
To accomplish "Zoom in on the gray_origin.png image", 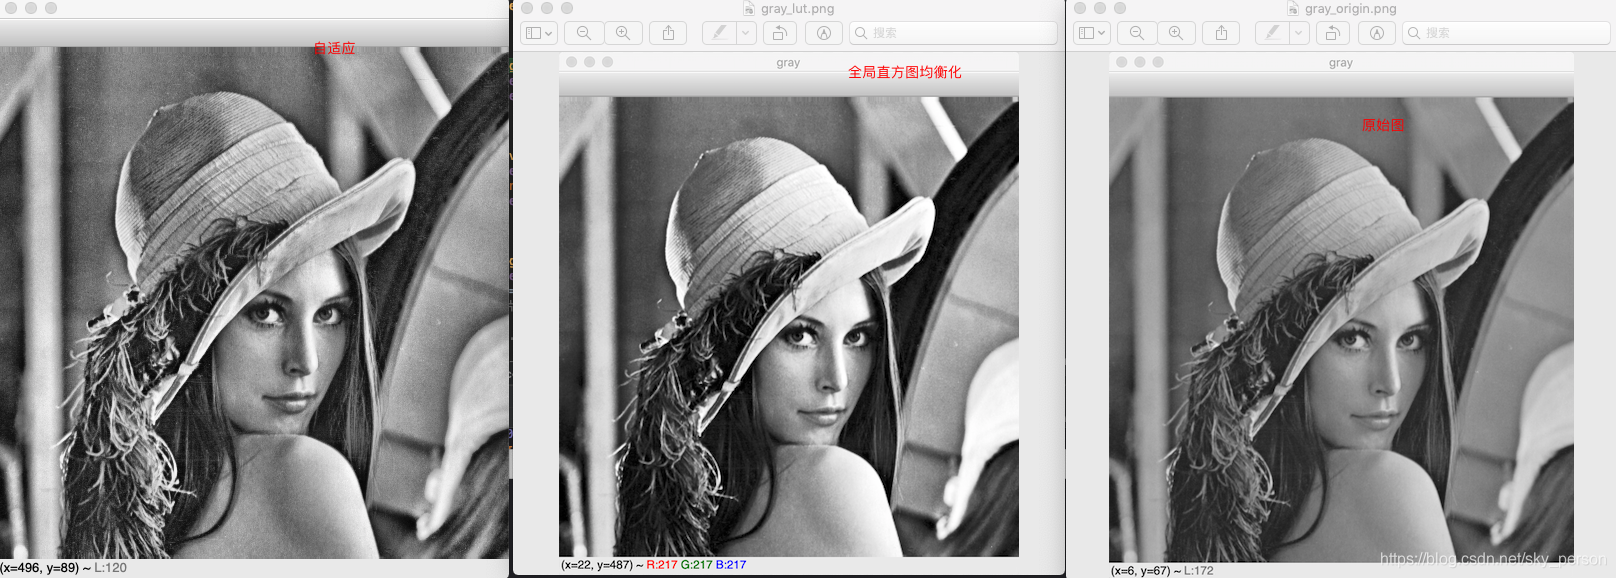I will pyautogui.click(x=1175, y=33).
